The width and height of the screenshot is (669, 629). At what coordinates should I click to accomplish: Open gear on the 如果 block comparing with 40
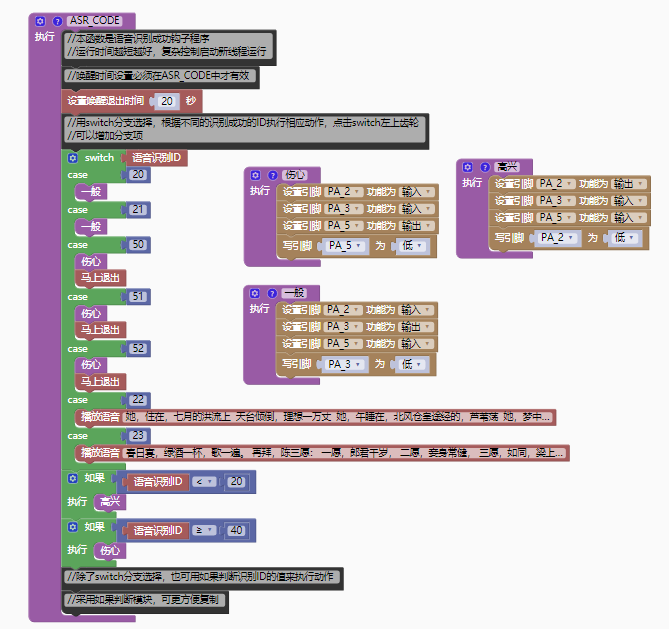pos(73,527)
